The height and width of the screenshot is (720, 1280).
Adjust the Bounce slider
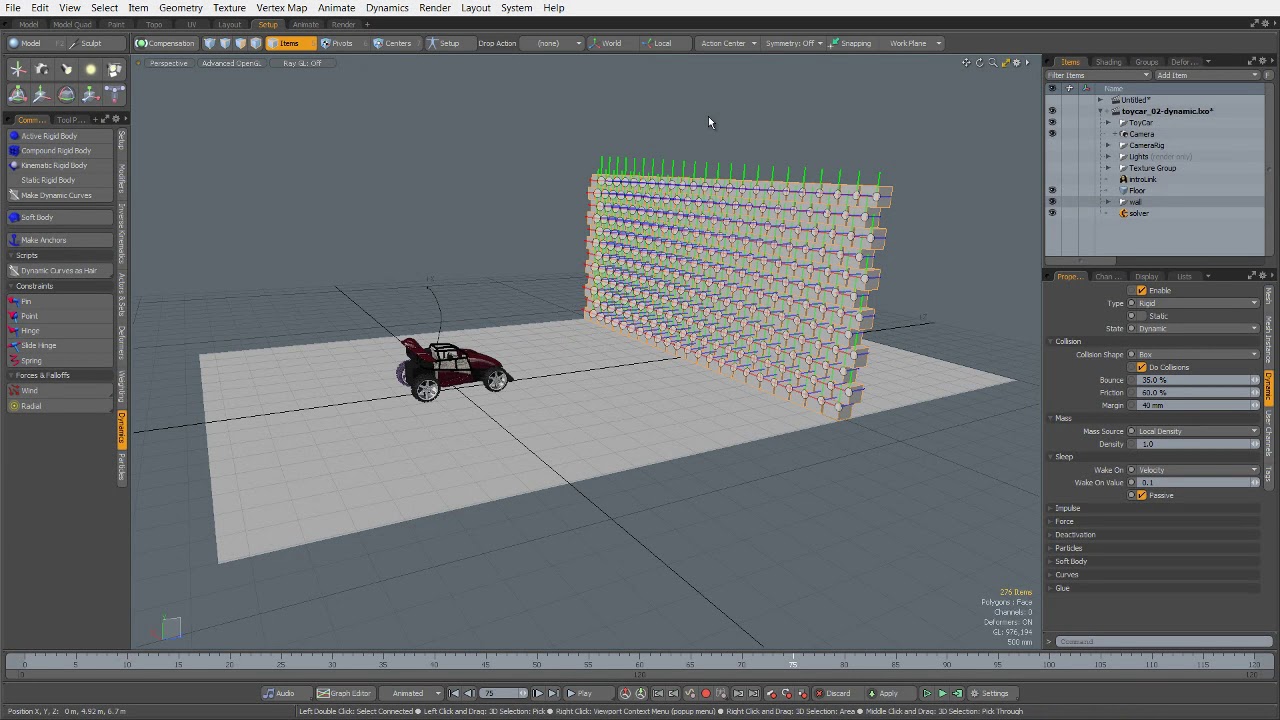click(1196, 380)
